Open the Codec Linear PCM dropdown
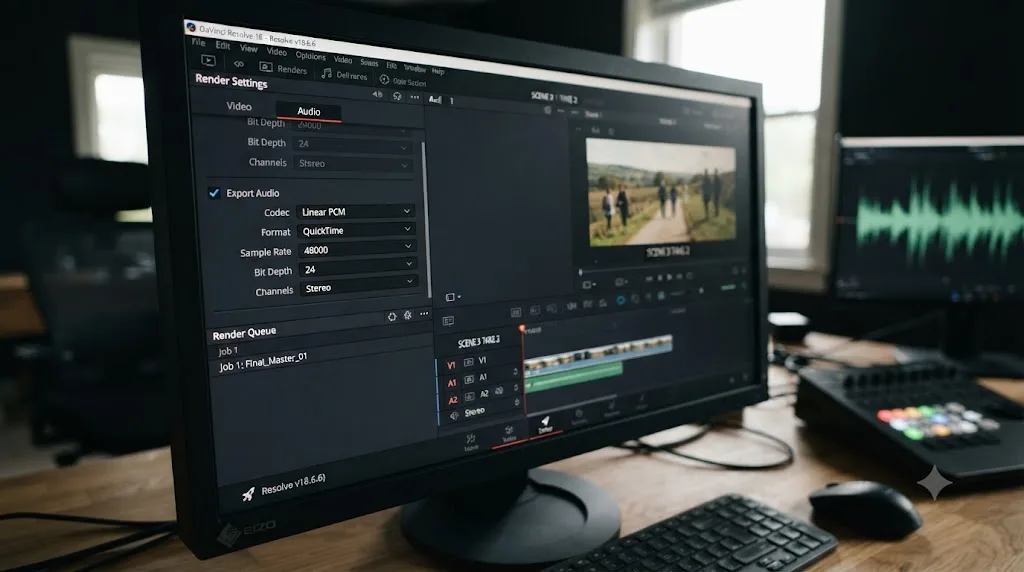 [355, 212]
